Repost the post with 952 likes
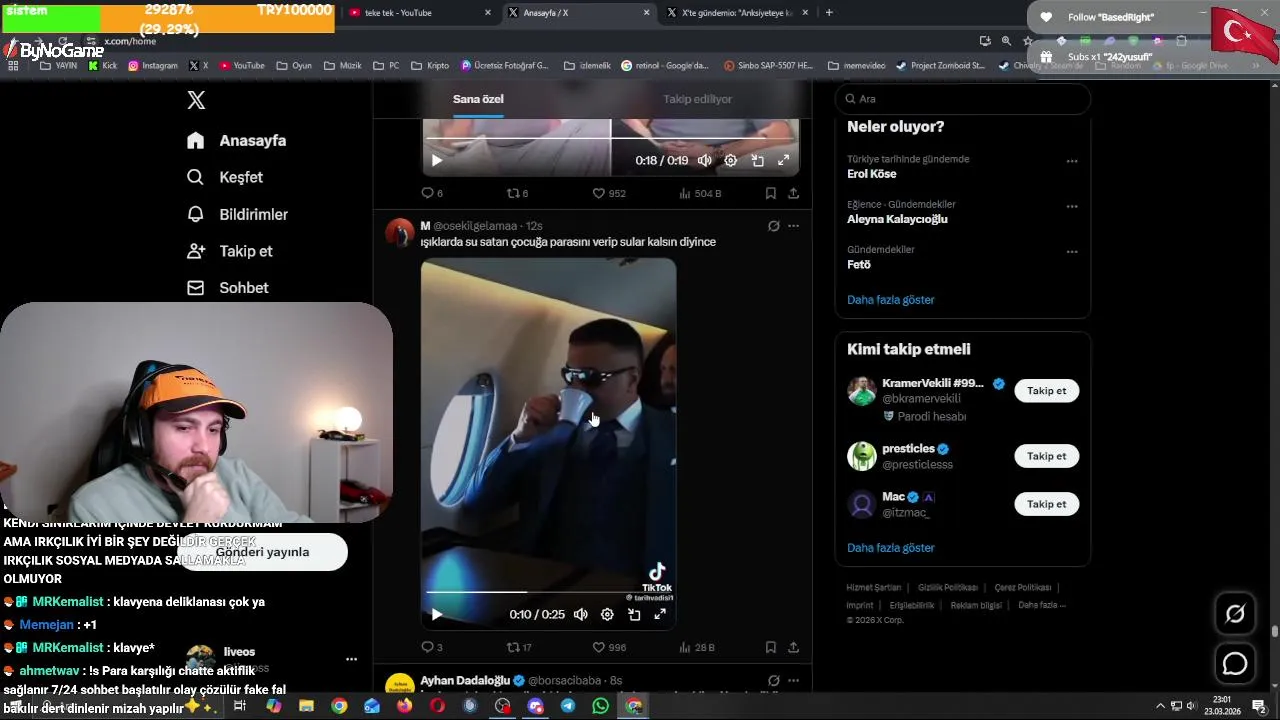The width and height of the screenshot is (1280, 720). click(x=517, y=193)
